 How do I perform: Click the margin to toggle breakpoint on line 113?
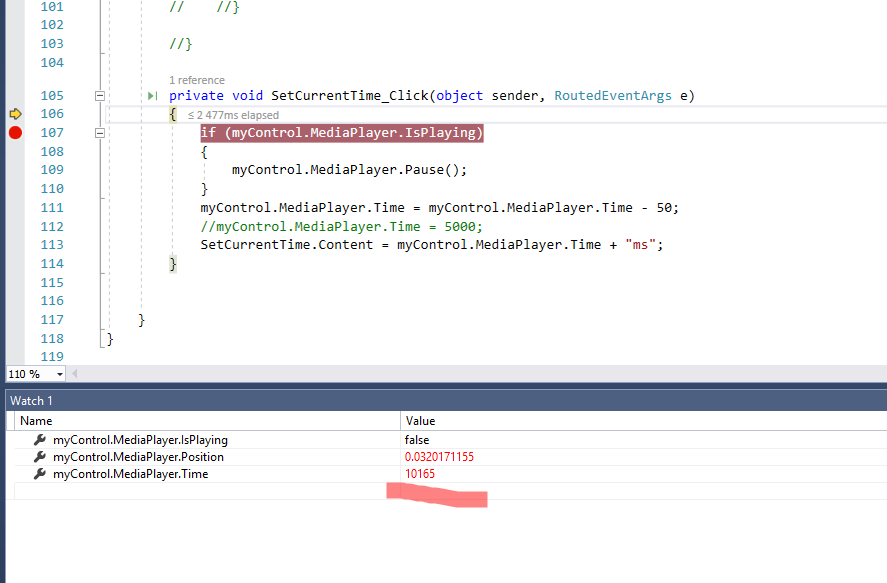pos(13,244)
